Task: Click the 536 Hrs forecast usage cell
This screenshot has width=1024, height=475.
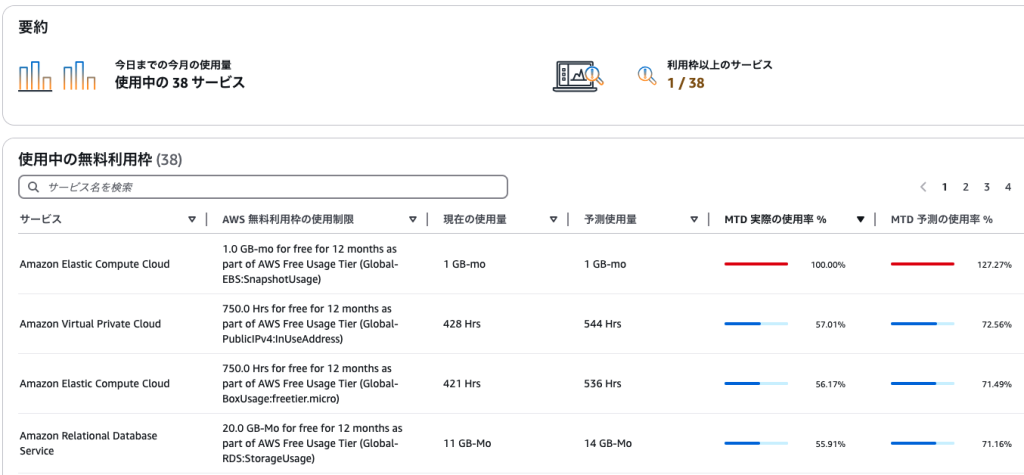Action: coord(603,384)
